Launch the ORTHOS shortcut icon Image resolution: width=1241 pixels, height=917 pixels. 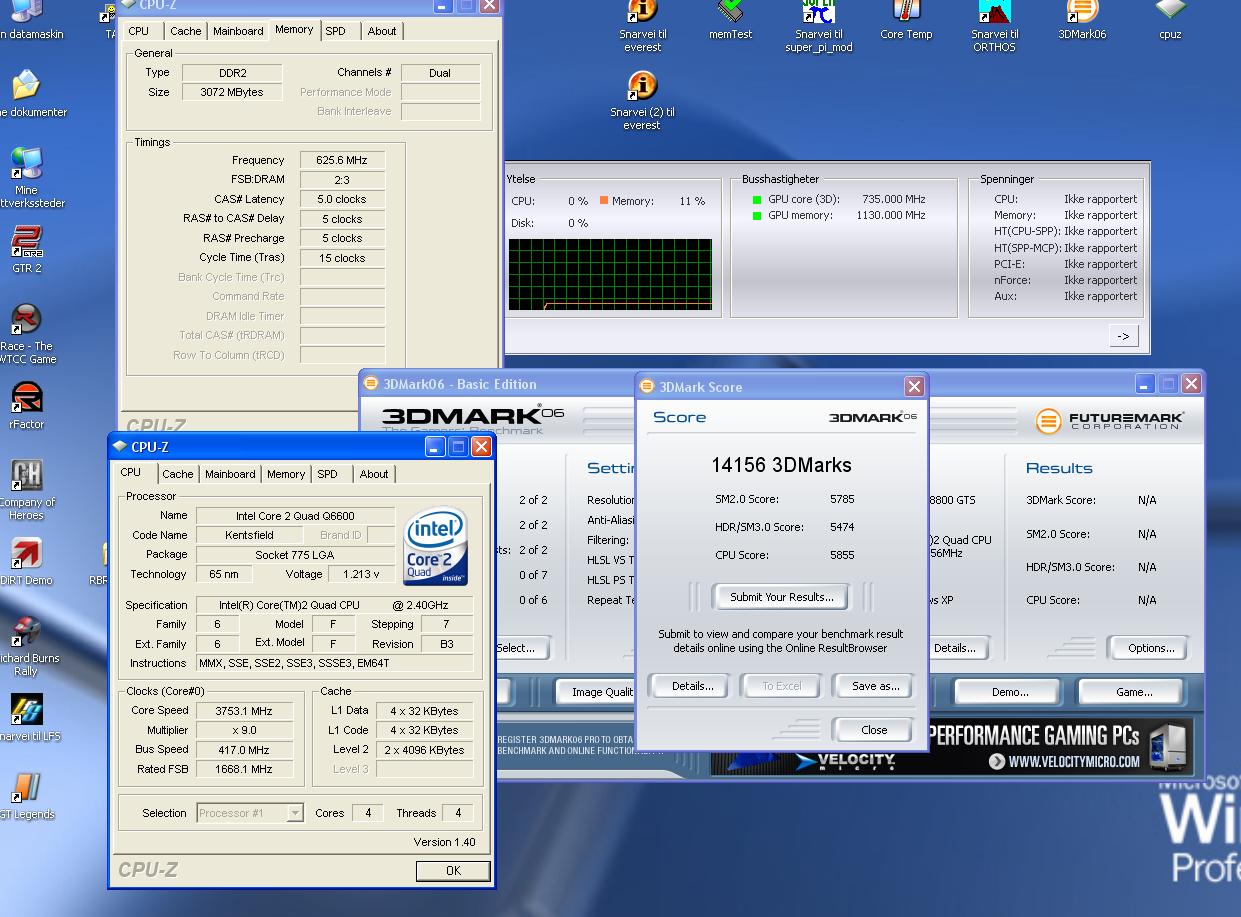pos(994,12)
